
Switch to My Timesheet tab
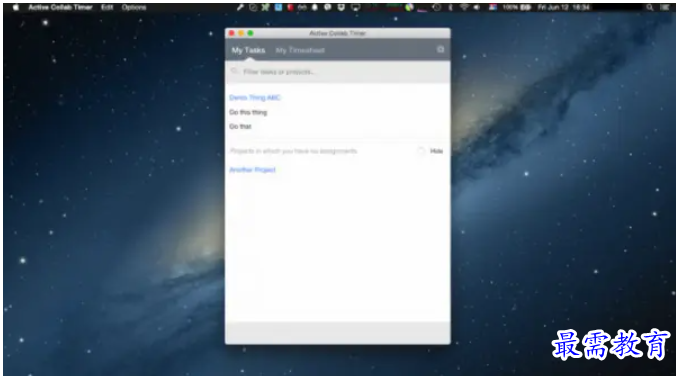(300, 50)
